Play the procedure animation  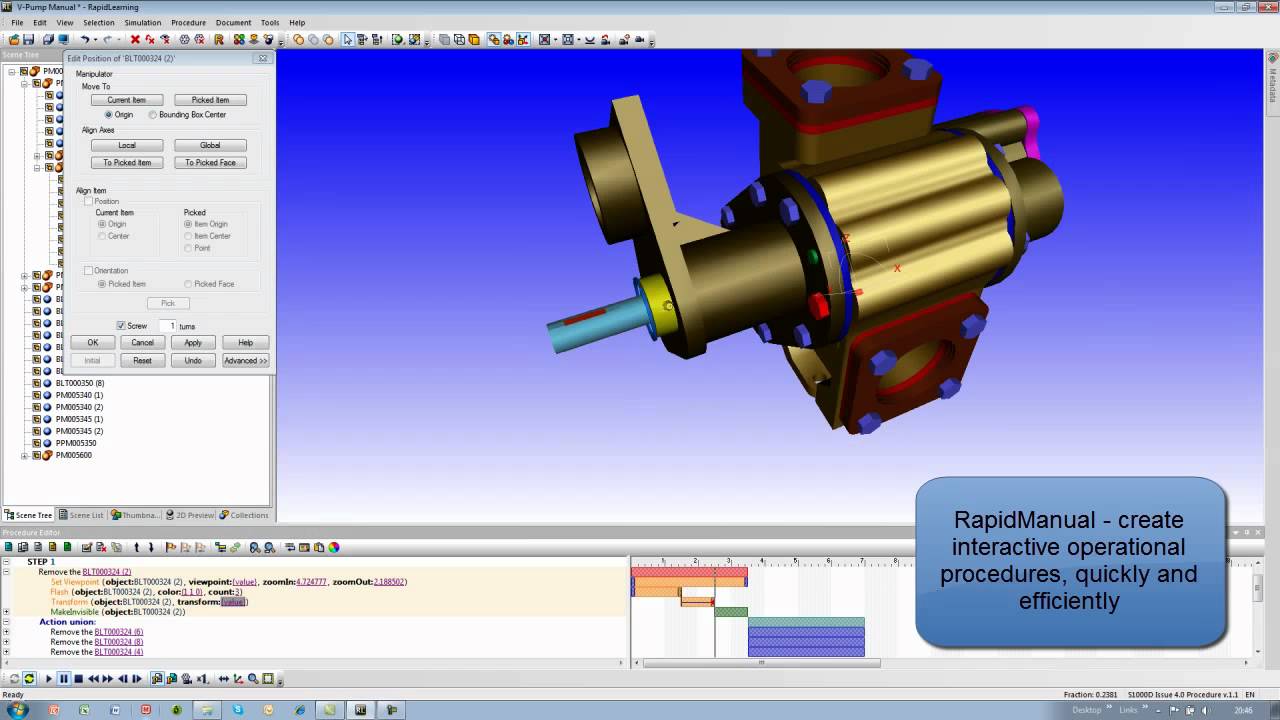48,679
